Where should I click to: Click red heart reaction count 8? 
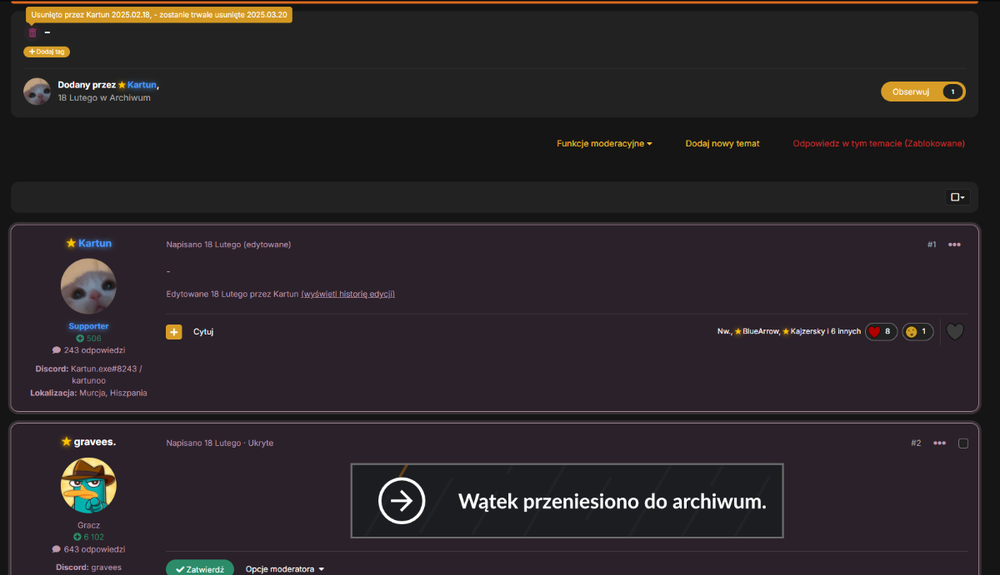(x=881, y=331)
